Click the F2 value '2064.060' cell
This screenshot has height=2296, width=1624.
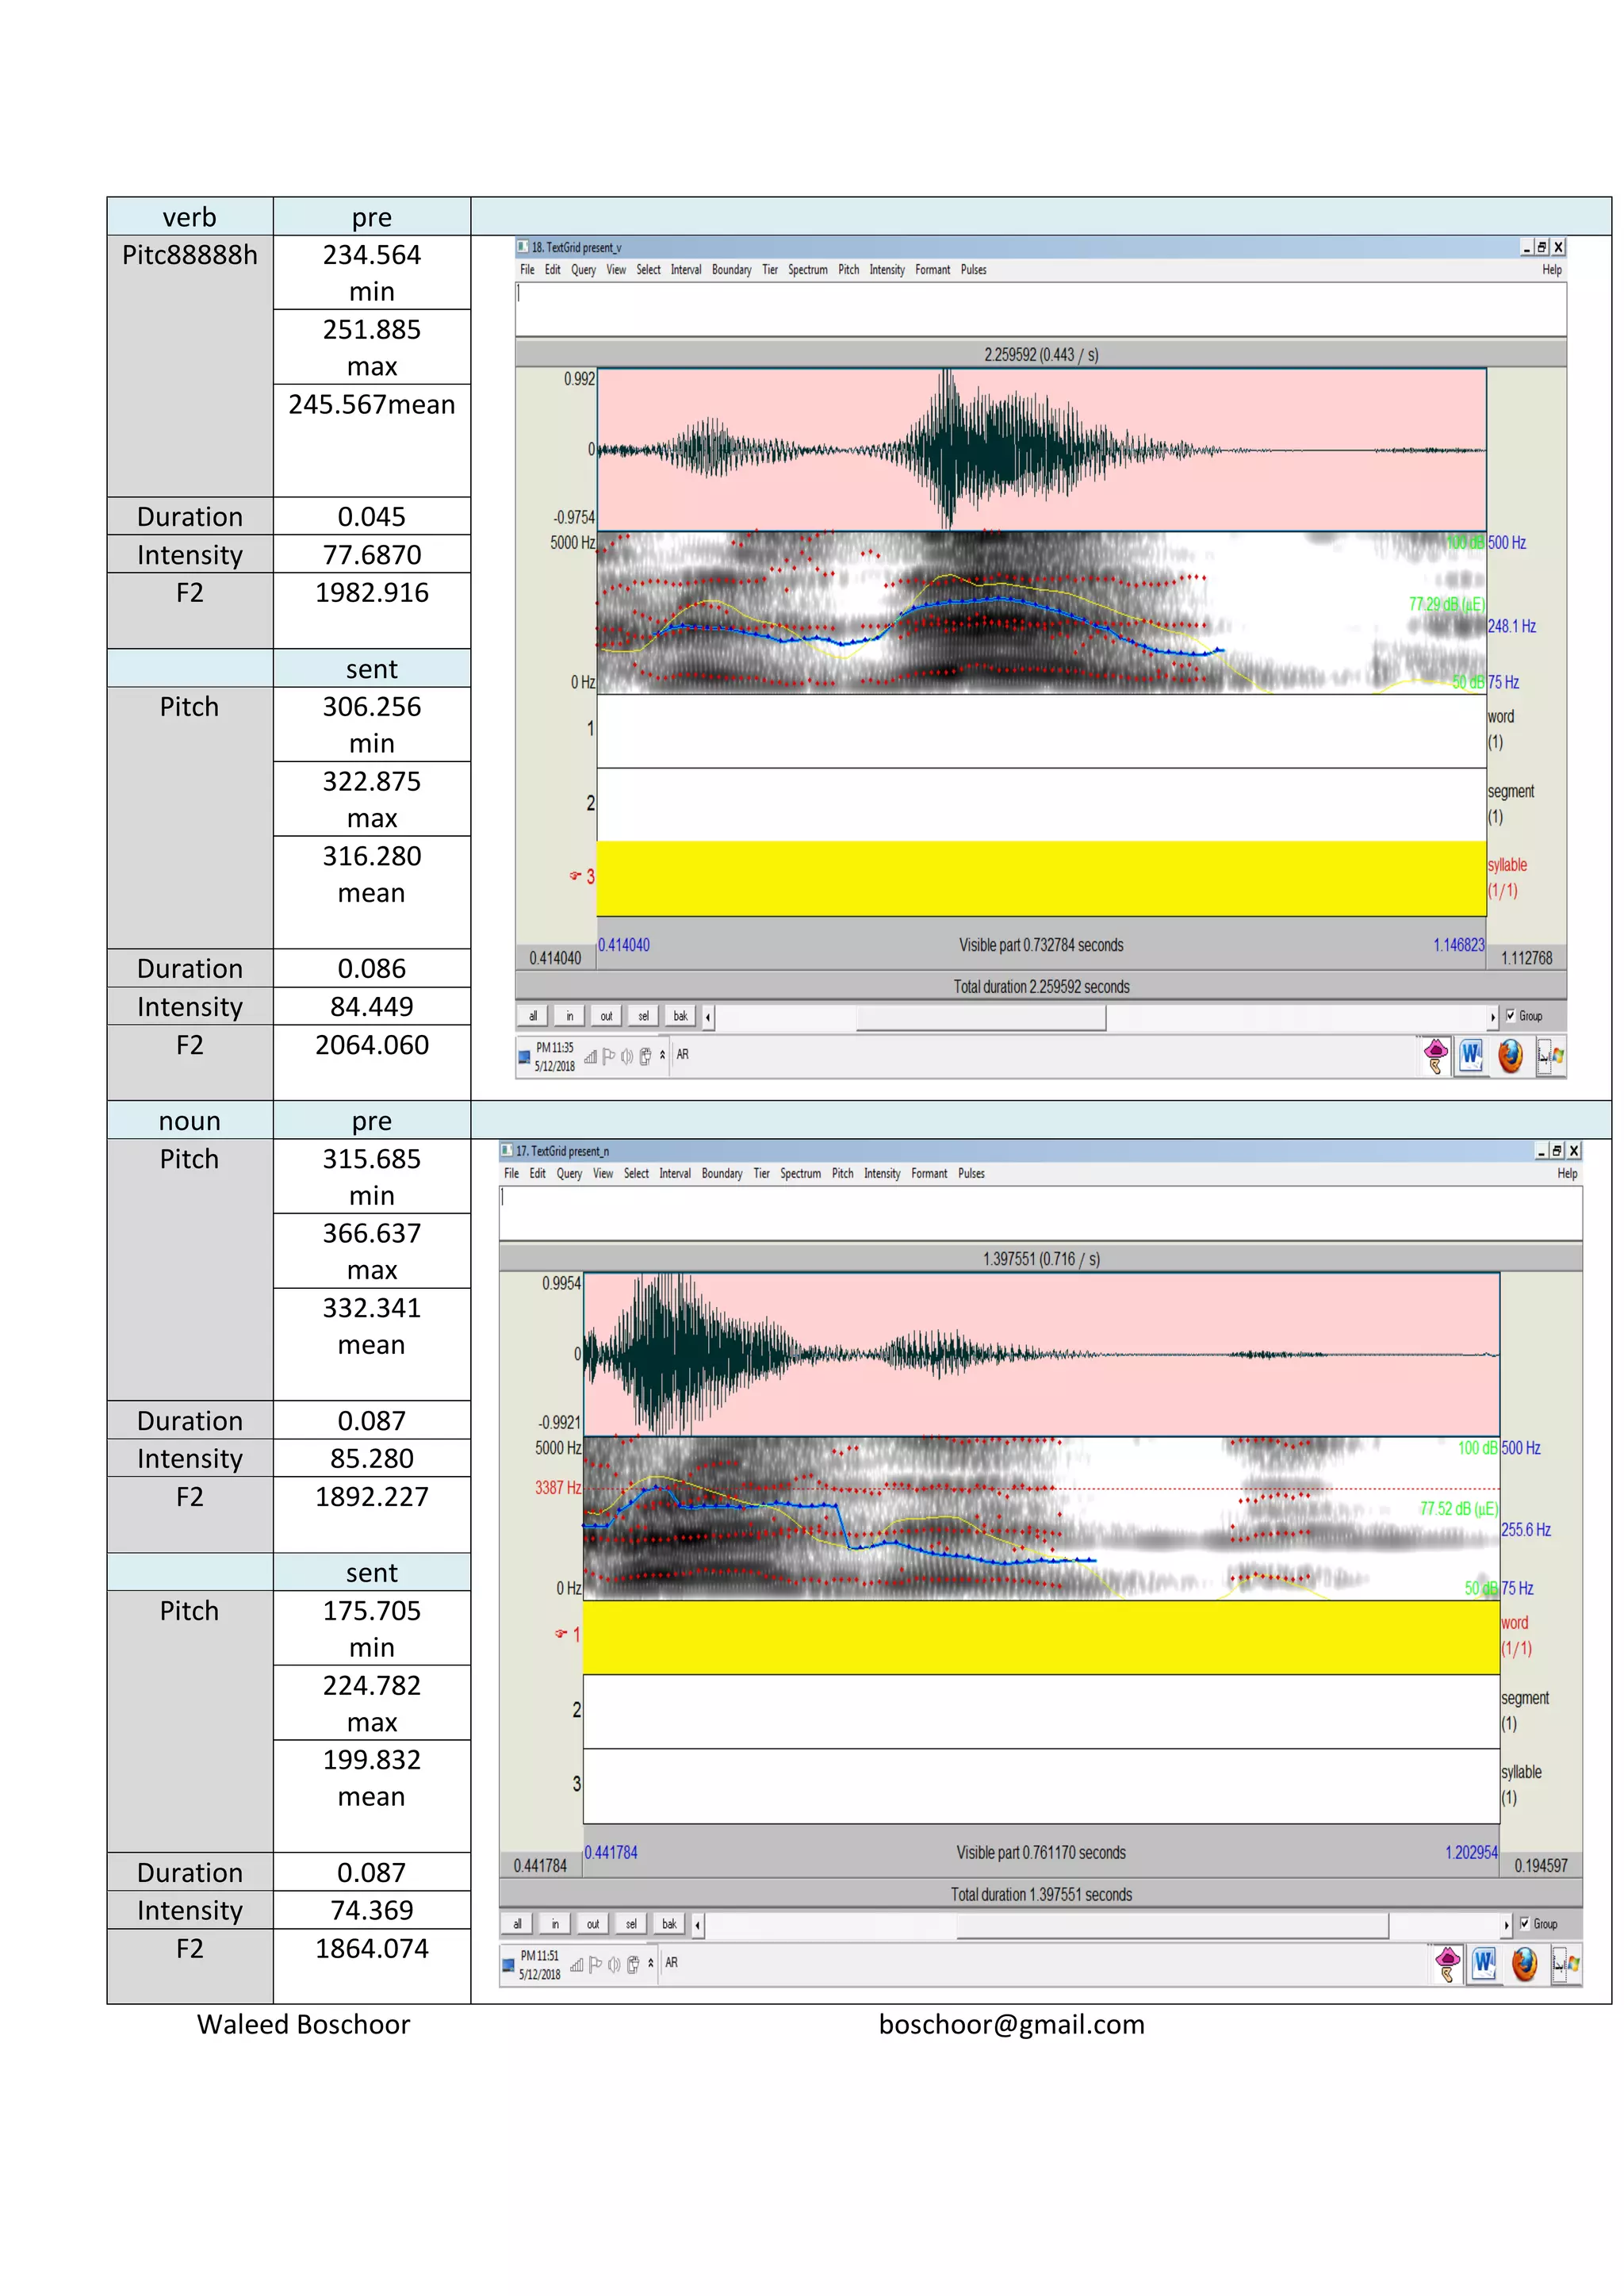[372, 1062]
